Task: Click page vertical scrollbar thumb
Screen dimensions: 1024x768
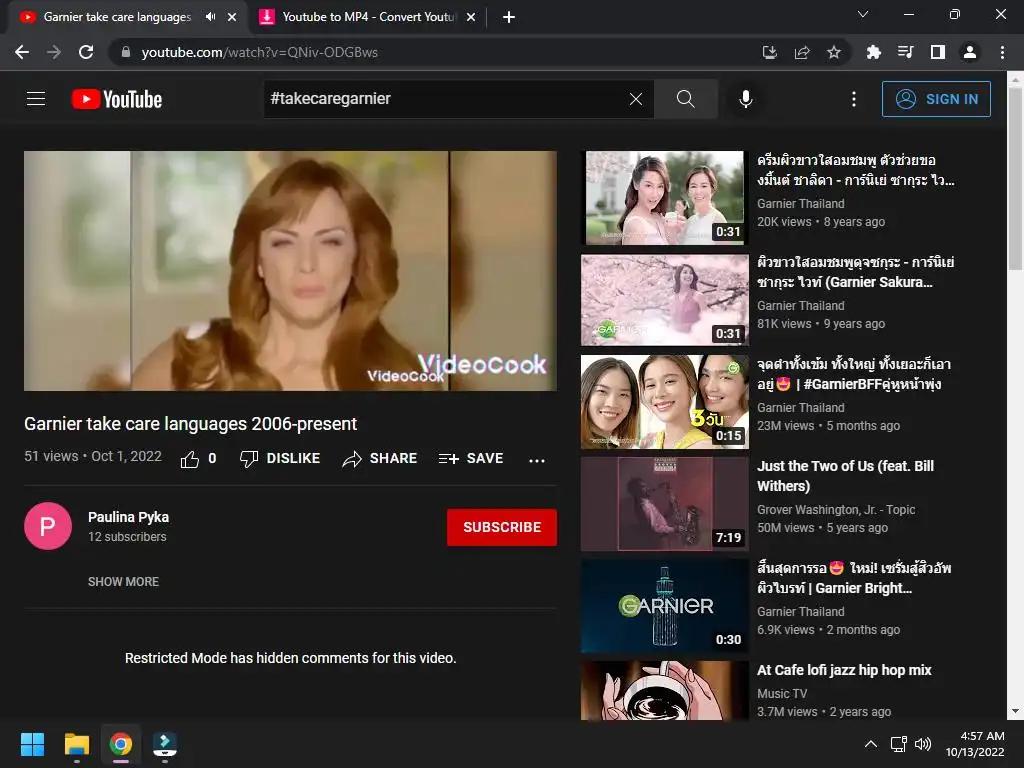Action: coord(1015,178)
